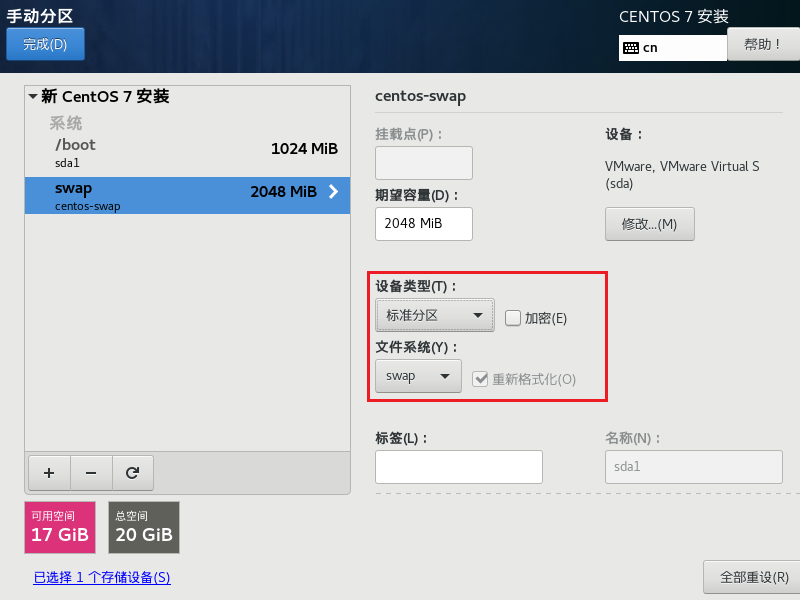The image size is (800, 600).
Task: Click the 期望容量 field showing 2048 MiB
Action: point(424,224)
